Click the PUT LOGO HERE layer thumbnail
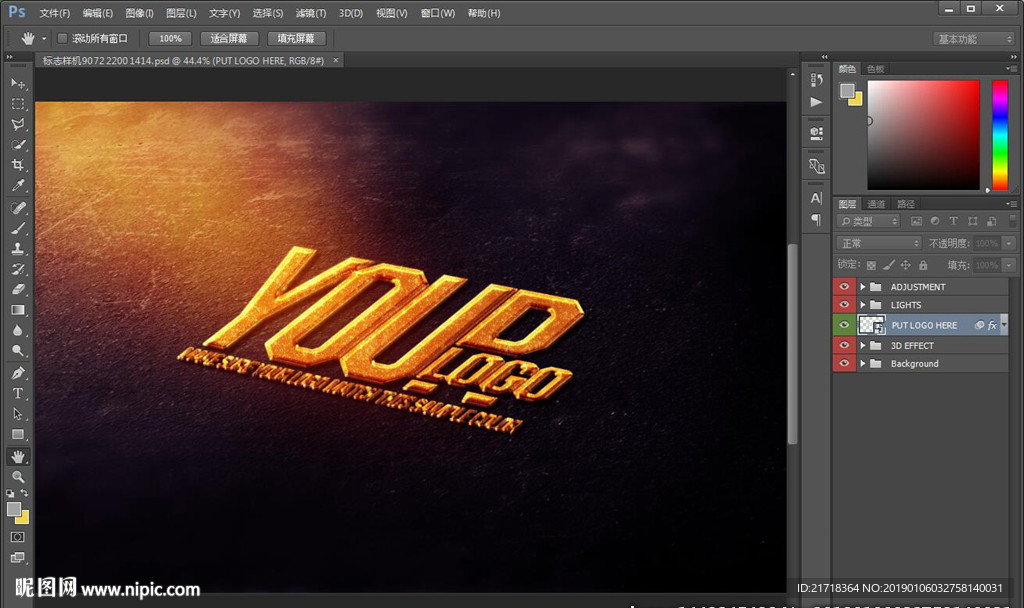Screen dimensions: 1024x608 click(871, 325)
